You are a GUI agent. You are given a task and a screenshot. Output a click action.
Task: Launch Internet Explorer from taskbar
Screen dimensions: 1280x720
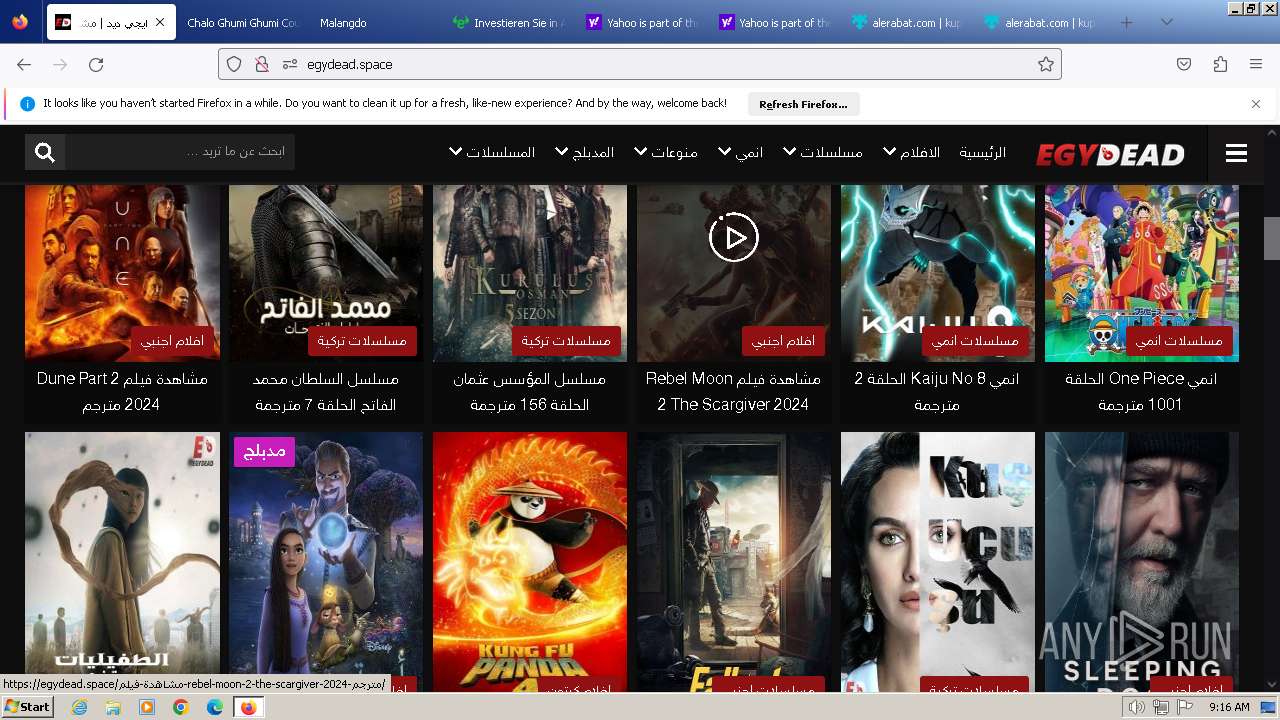tap(80, 707)
